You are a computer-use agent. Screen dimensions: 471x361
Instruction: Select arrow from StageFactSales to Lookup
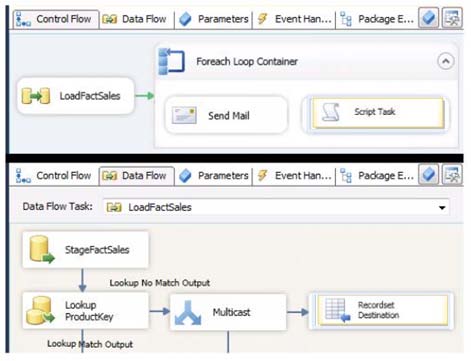82,280
